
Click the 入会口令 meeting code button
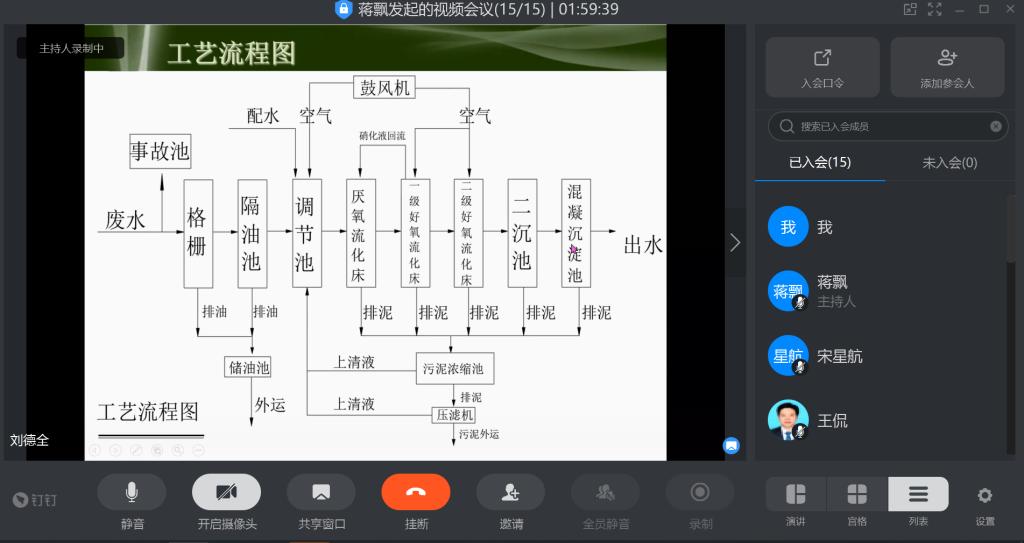click(822, 67)
